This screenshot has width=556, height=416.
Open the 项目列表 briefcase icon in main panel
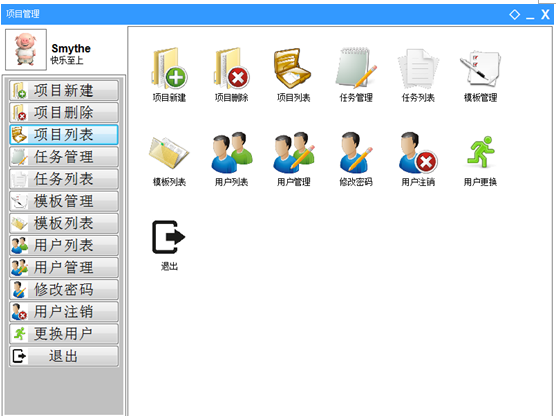(x=293, y=68)
